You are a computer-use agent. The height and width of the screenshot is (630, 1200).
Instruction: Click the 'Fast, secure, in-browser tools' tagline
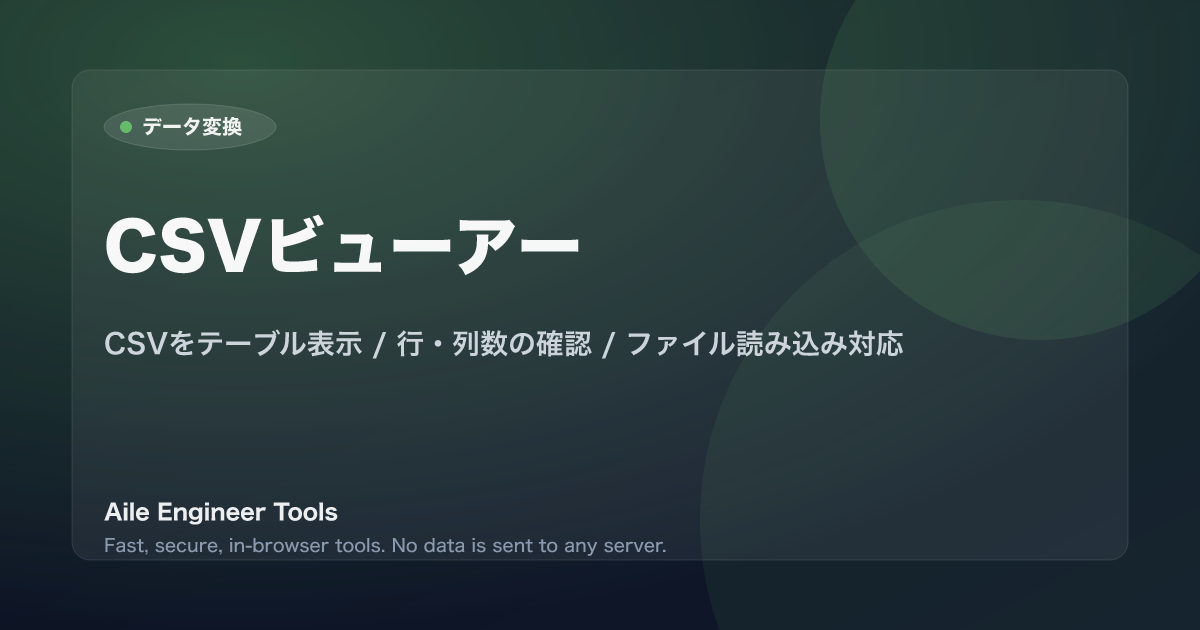click(x=385, y=546)
